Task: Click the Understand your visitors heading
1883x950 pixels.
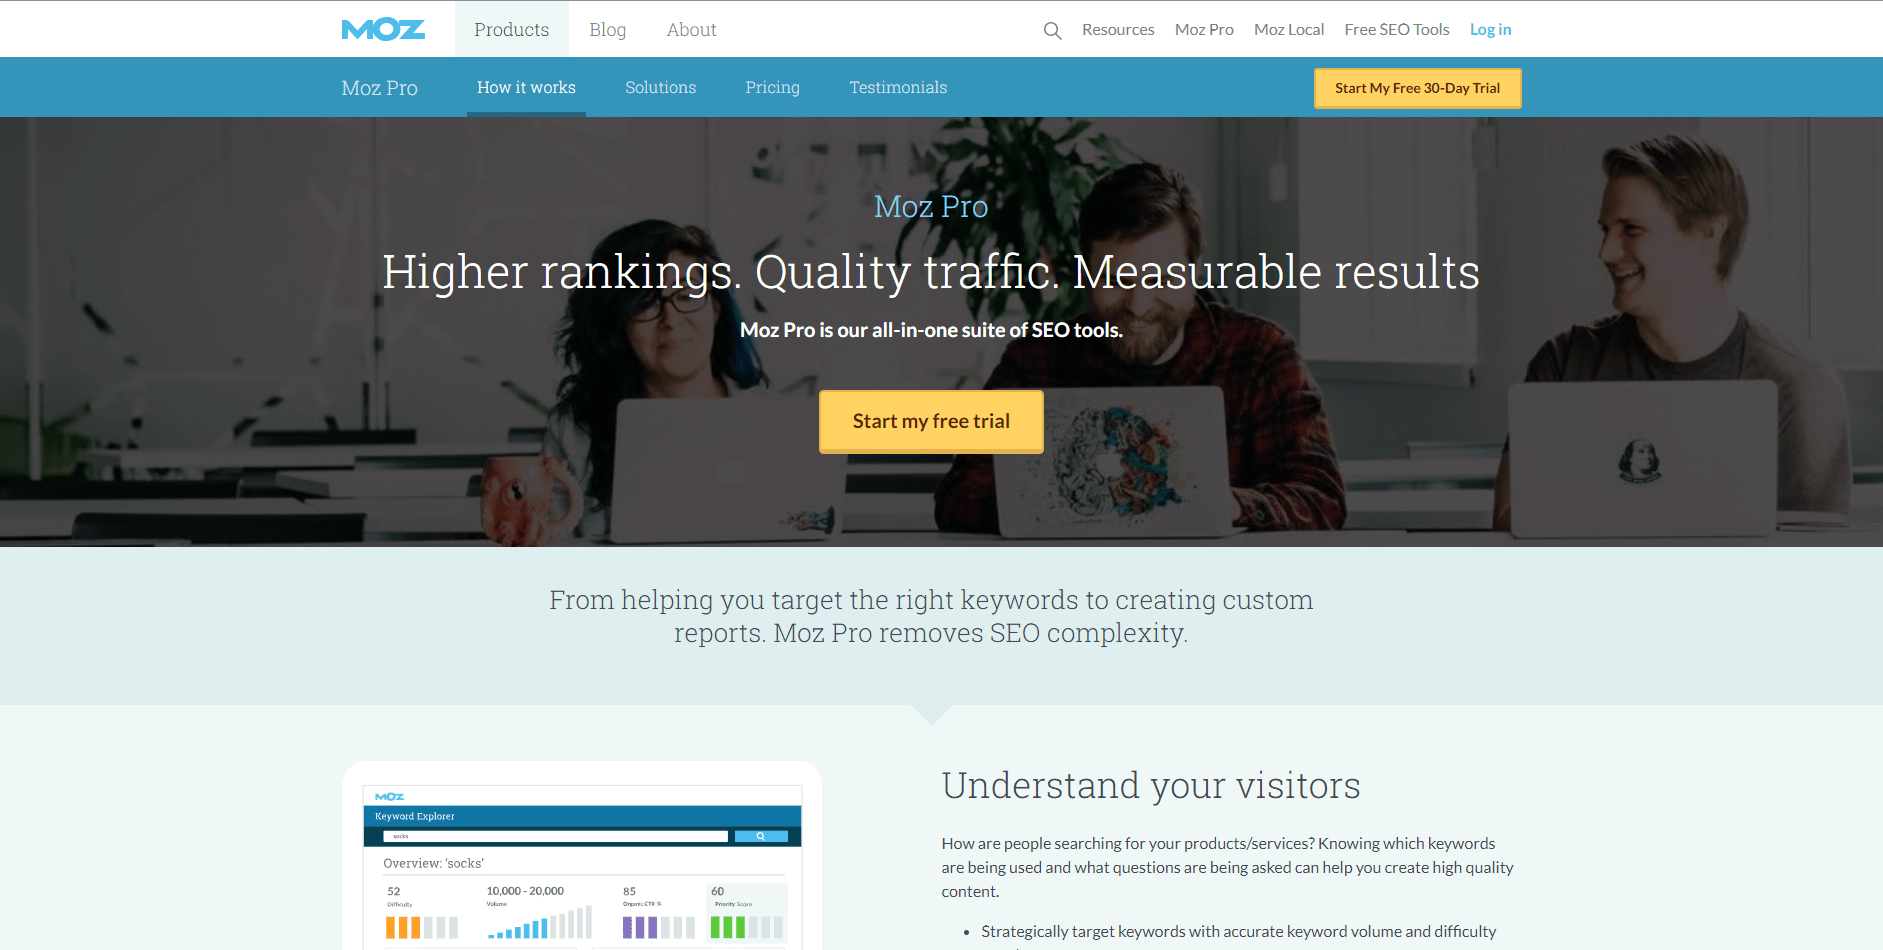Action: (x=1151, y=786)
